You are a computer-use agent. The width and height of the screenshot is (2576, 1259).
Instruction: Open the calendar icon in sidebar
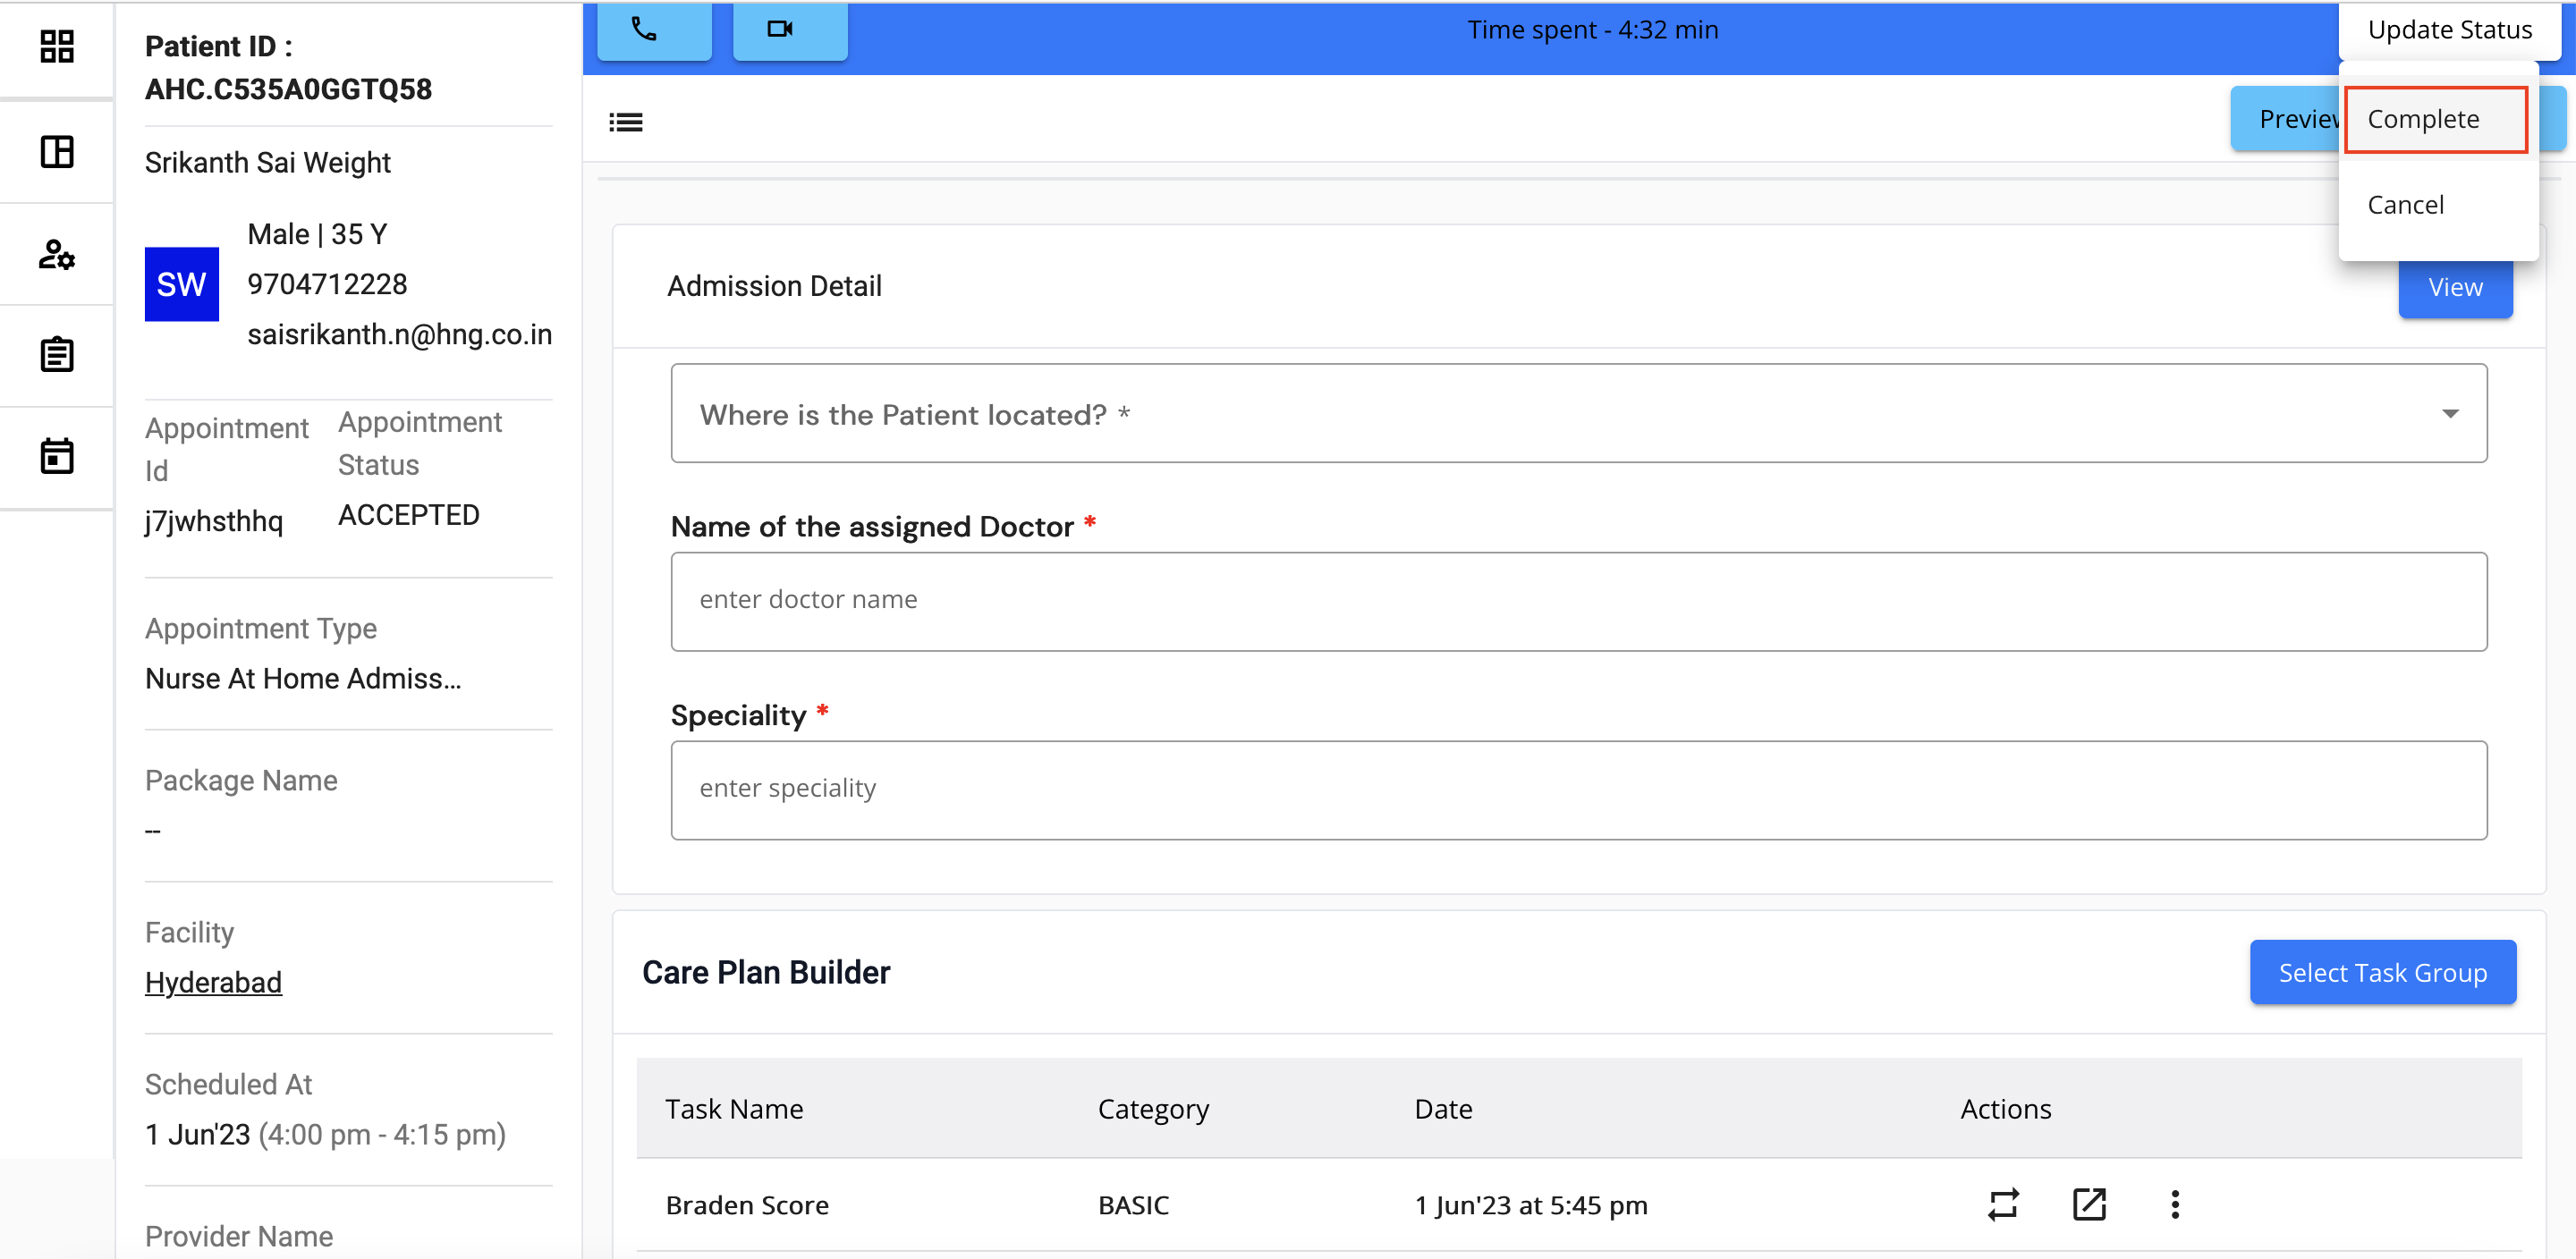click(x=57, y=456)
